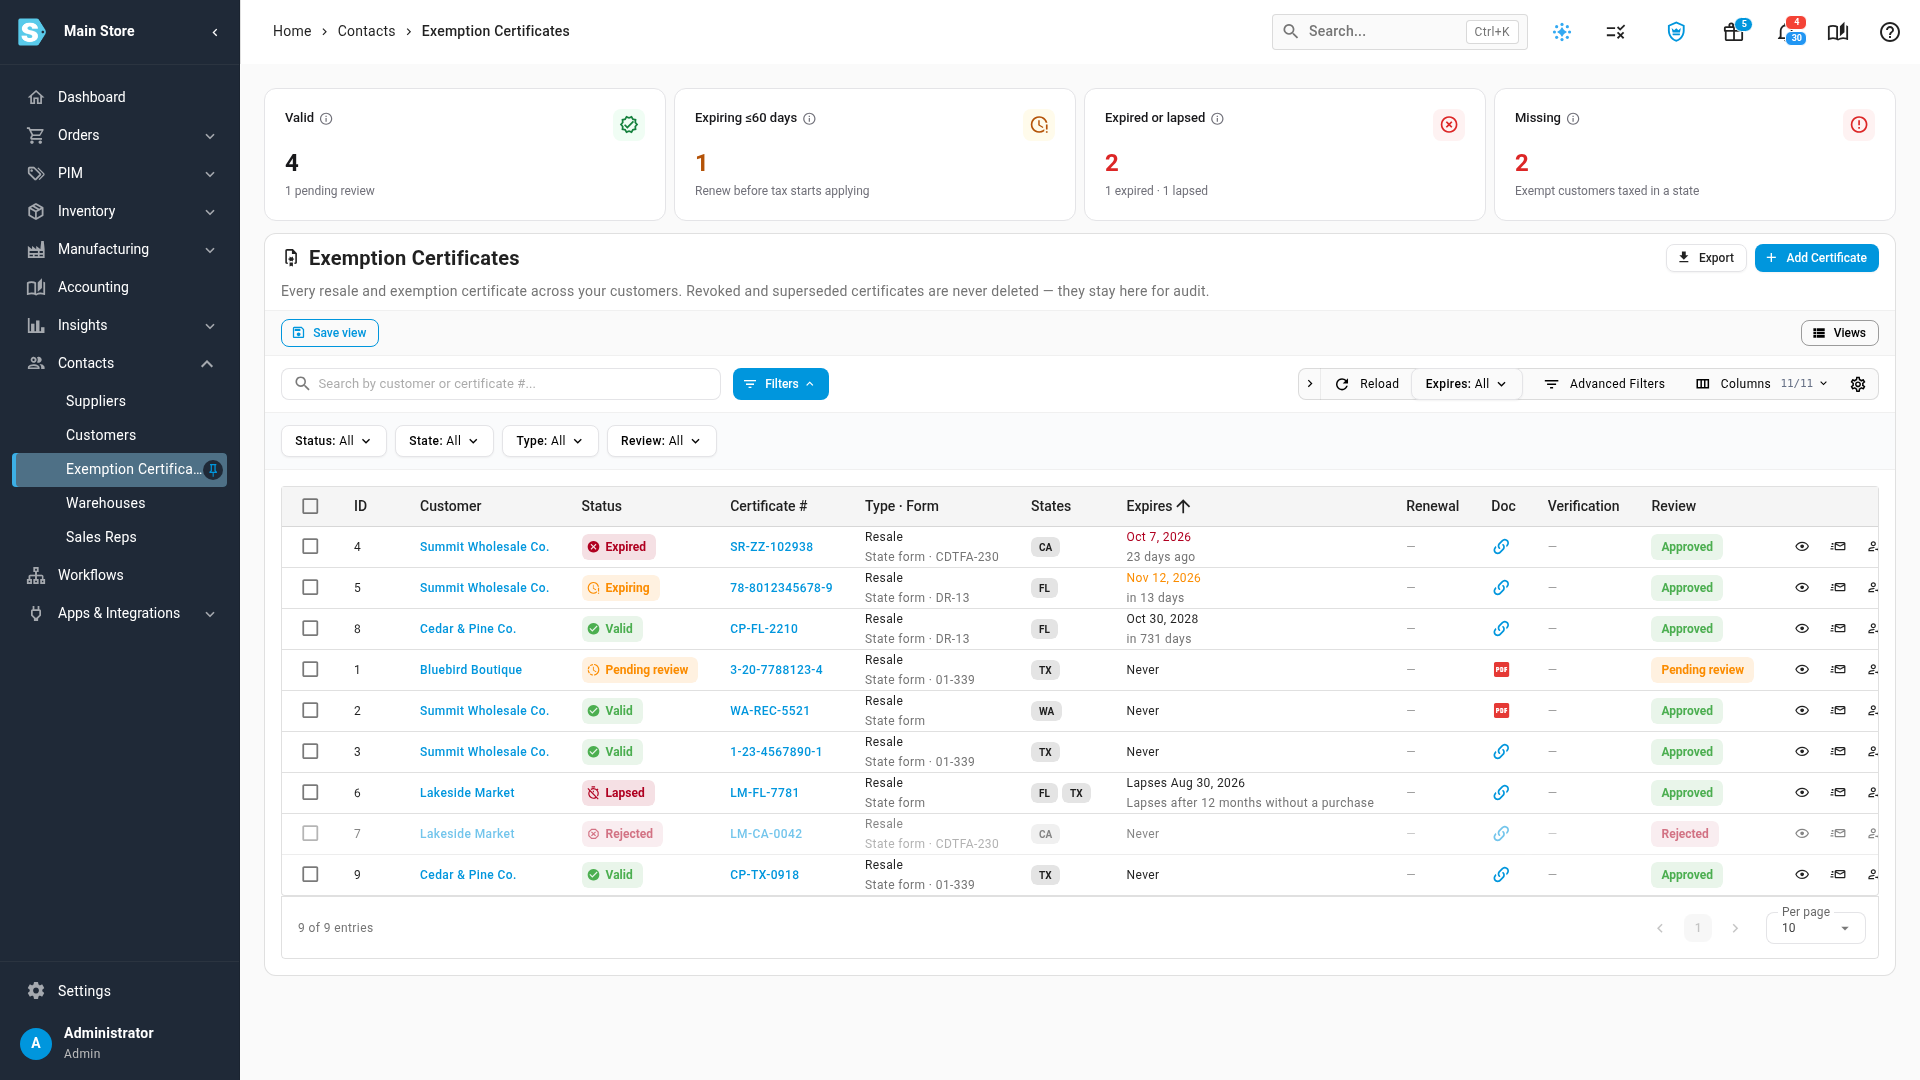Screen dimensions: 1920x1080
Task: Open the AI assistant sparkle icon
Action: [x=1562, y=32]
